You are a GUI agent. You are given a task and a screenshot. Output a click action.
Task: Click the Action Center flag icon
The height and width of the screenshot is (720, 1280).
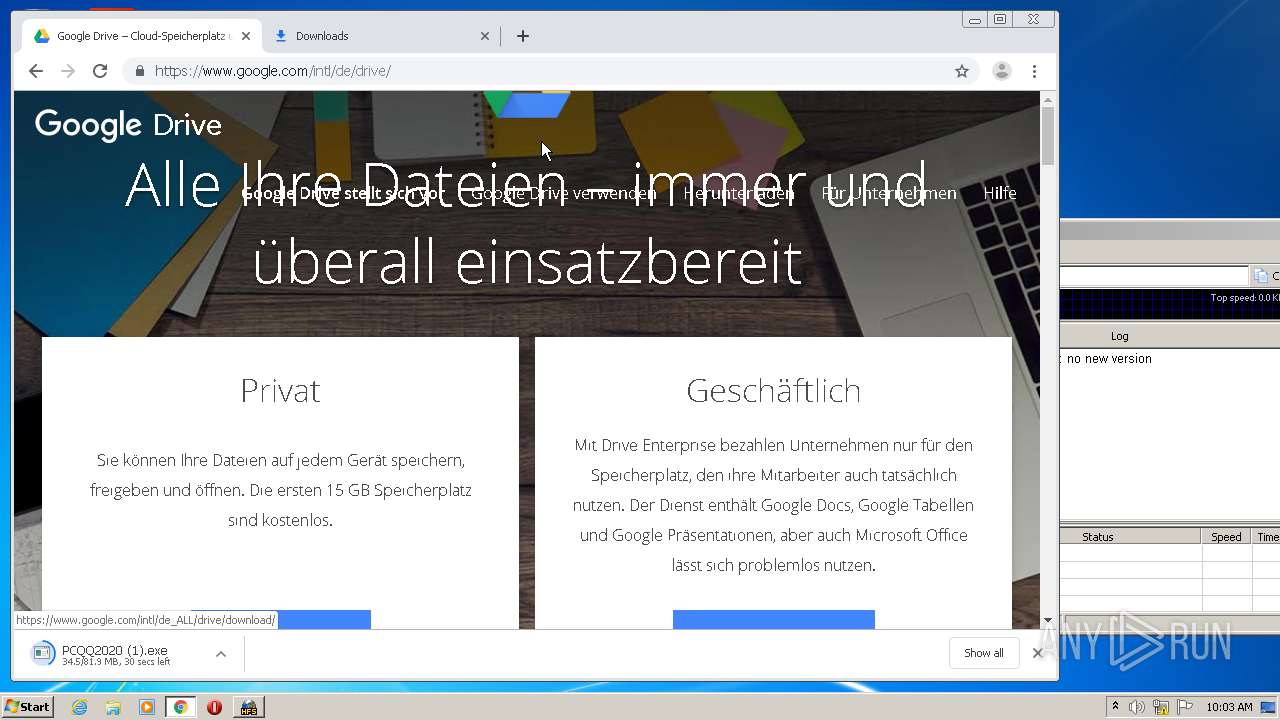point(1184,707)
